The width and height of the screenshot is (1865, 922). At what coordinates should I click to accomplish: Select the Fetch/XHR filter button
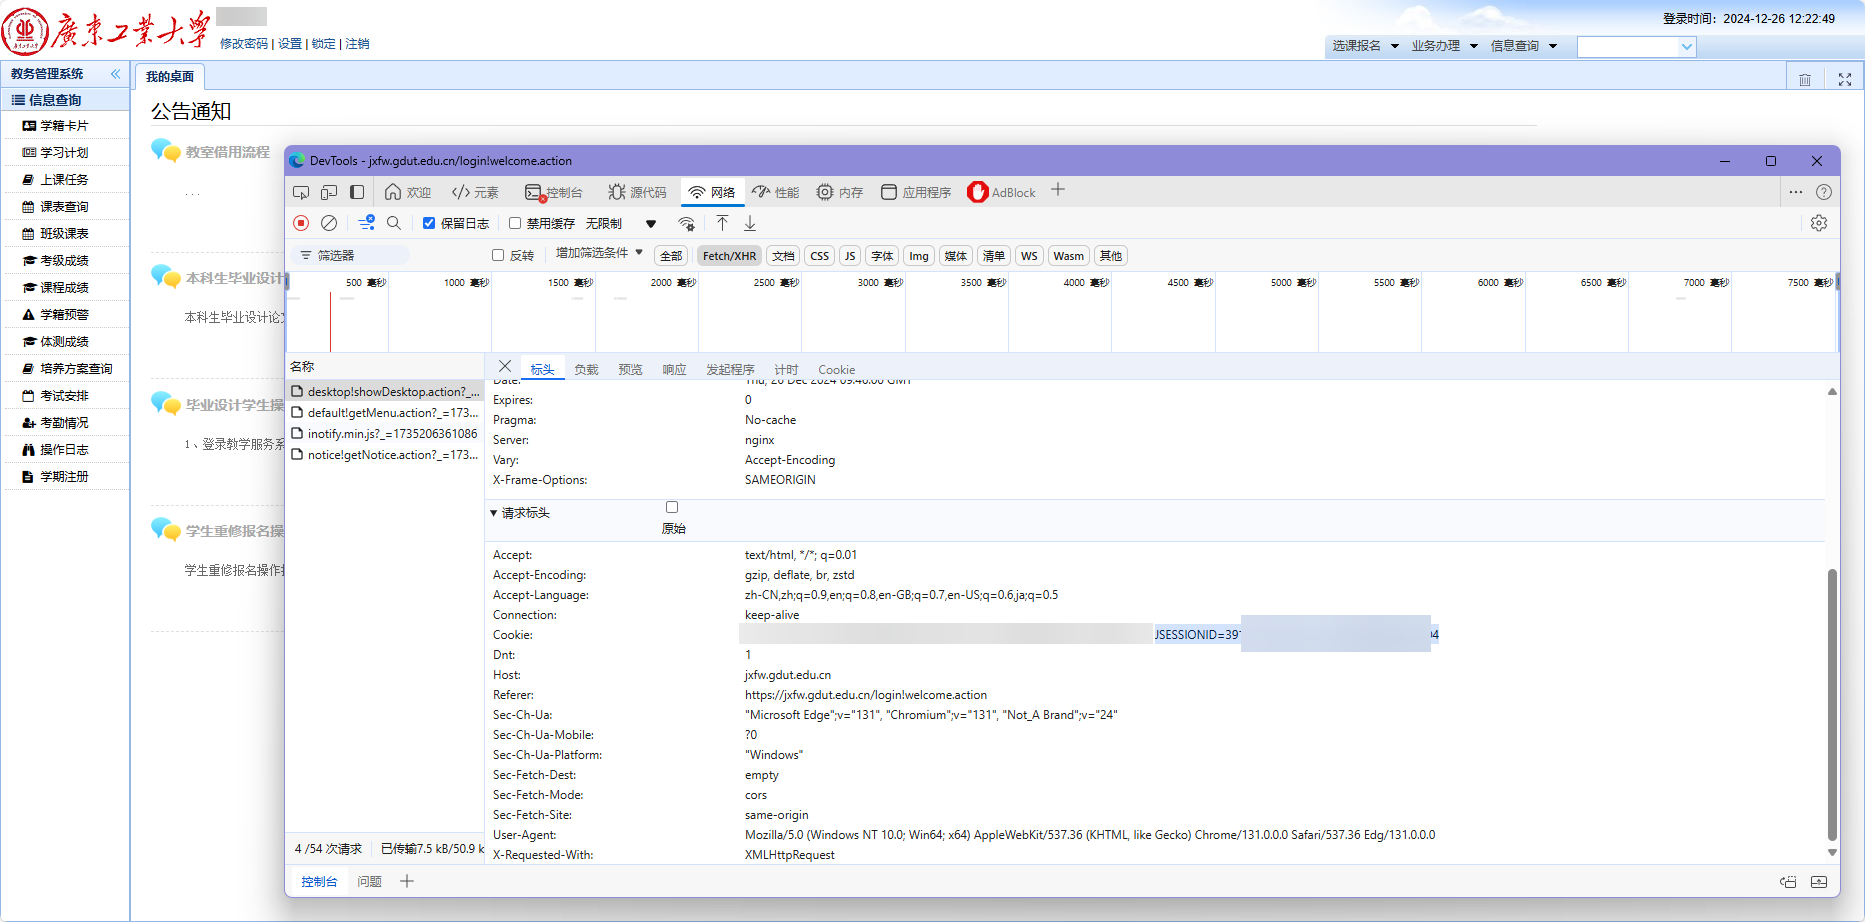729,256
